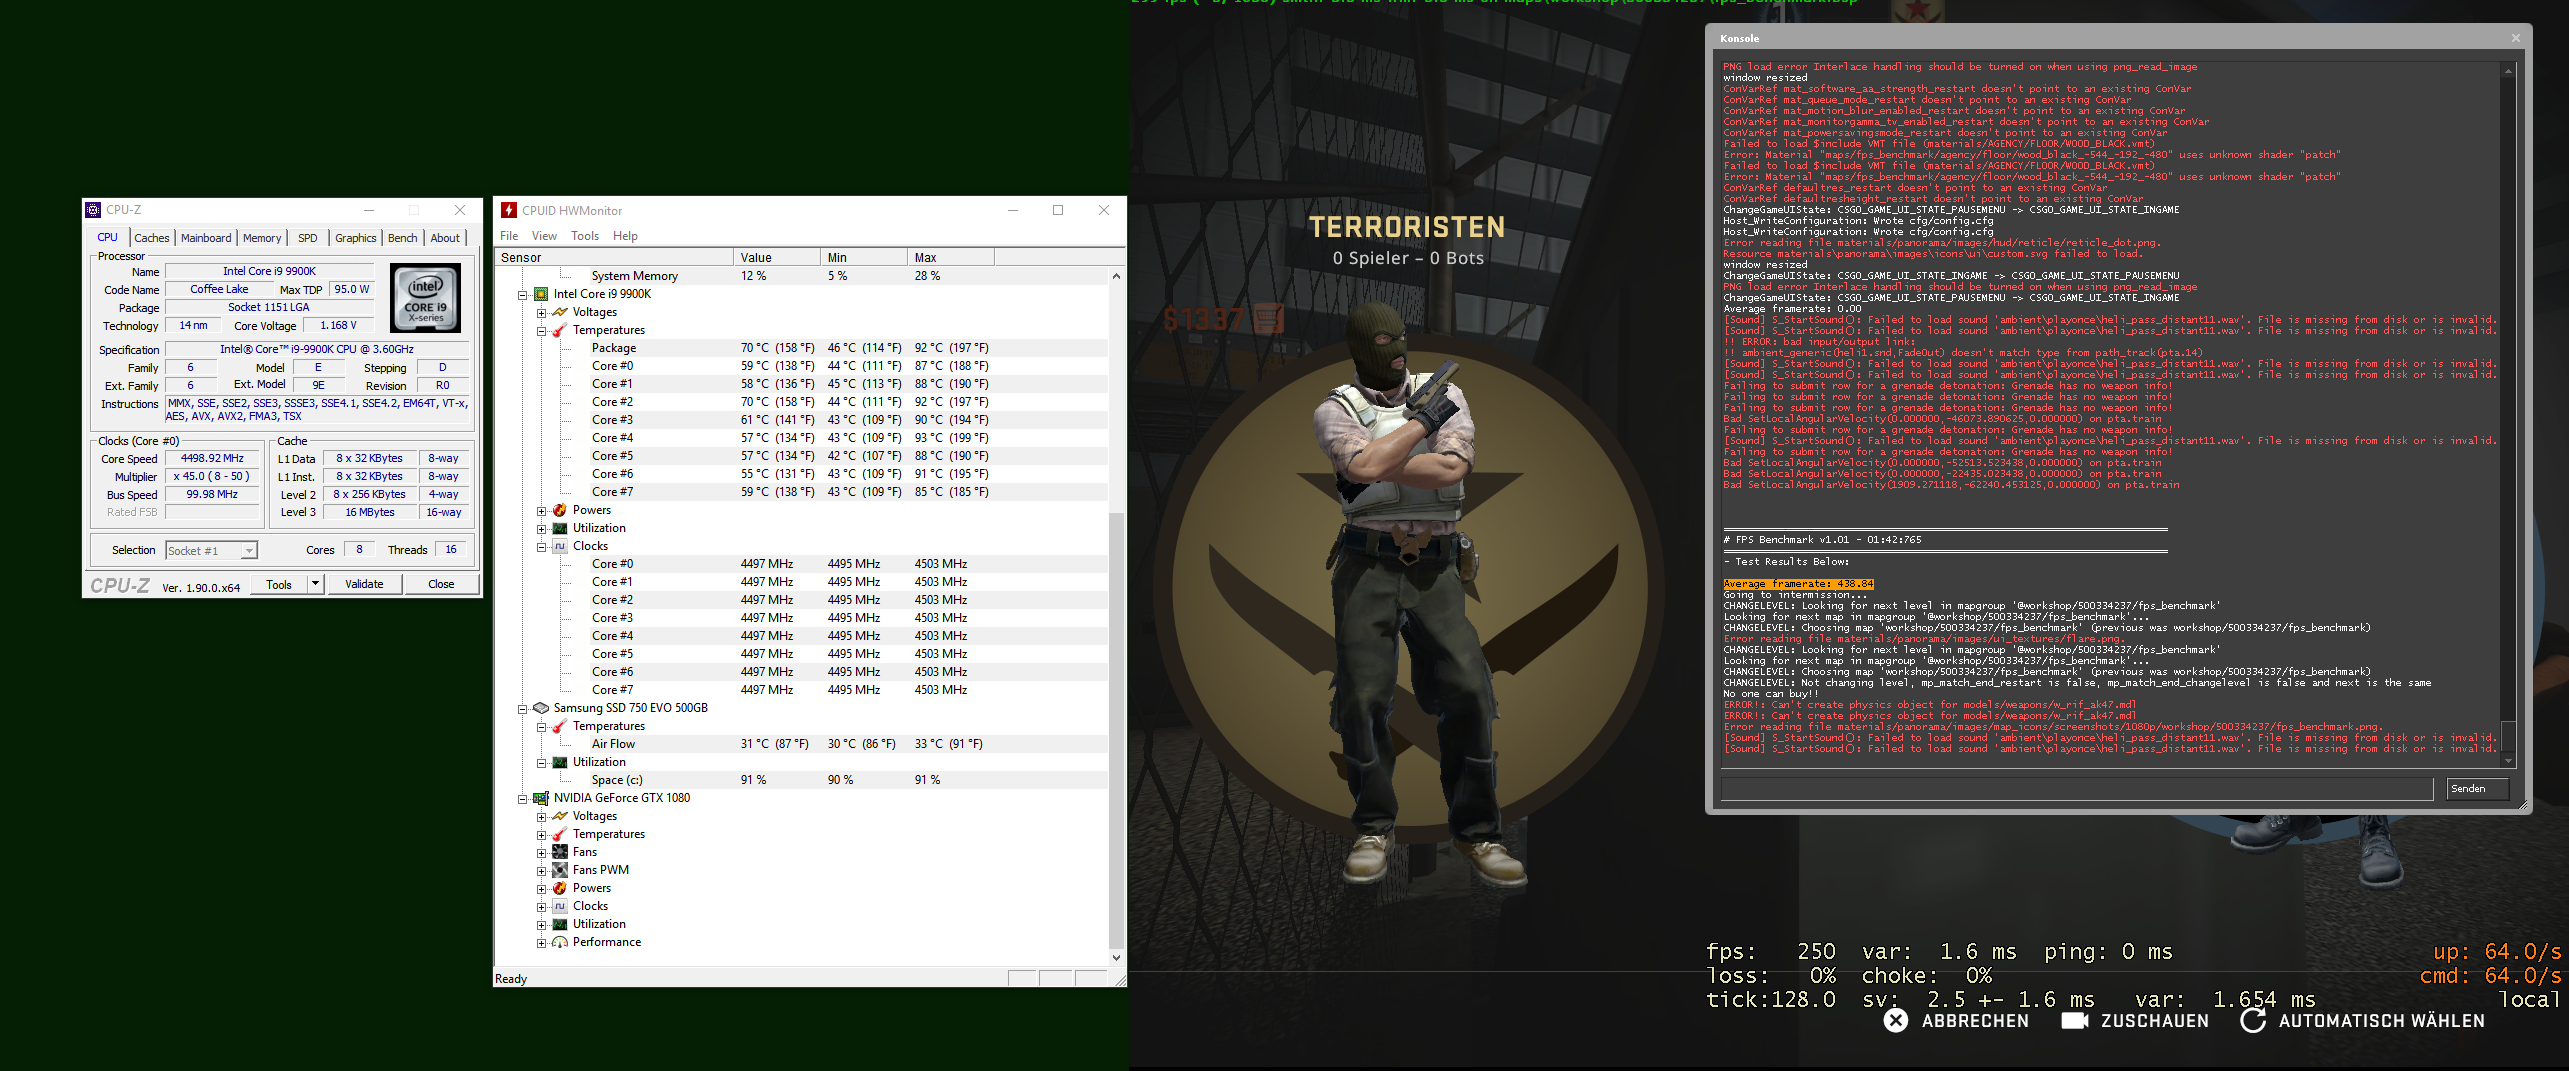Click the GPU Performance gauge icon

tap(560, 942)
